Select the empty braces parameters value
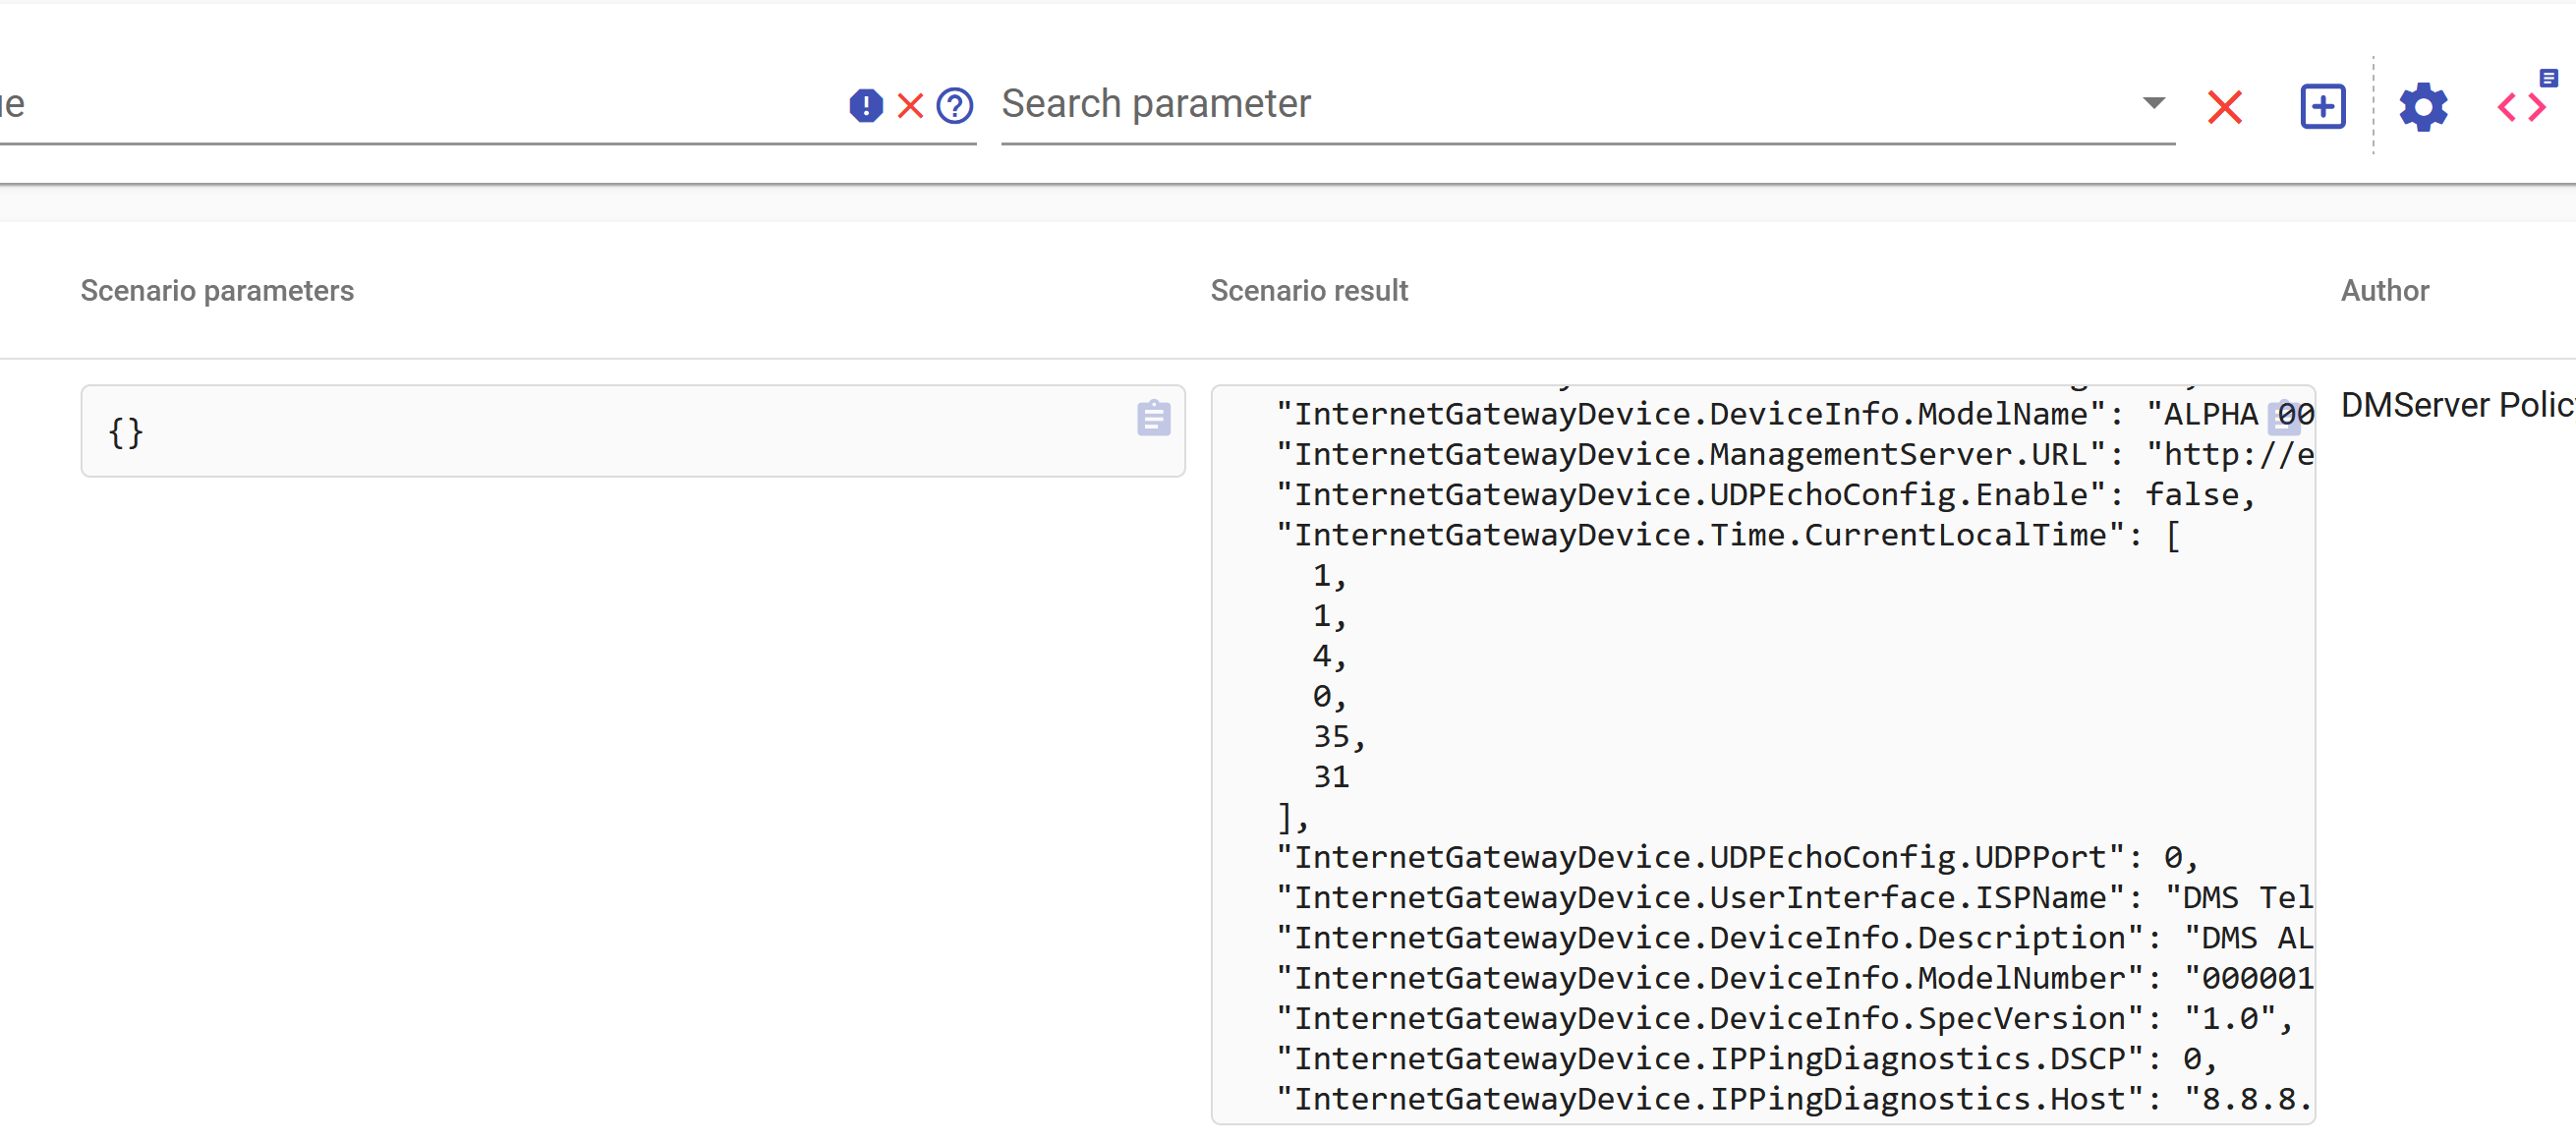 tap(124, 432)
